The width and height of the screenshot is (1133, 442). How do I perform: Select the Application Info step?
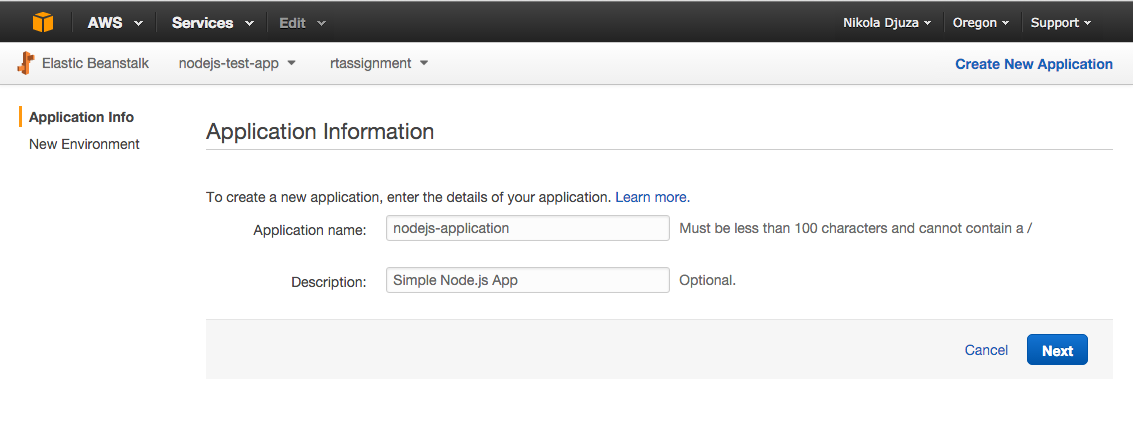(81, 117)
